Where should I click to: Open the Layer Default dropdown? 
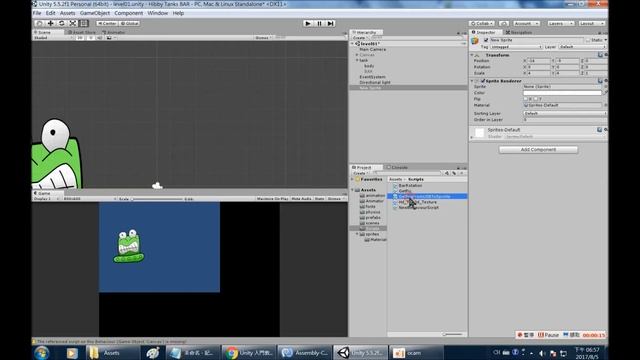(x=582, y=47)
